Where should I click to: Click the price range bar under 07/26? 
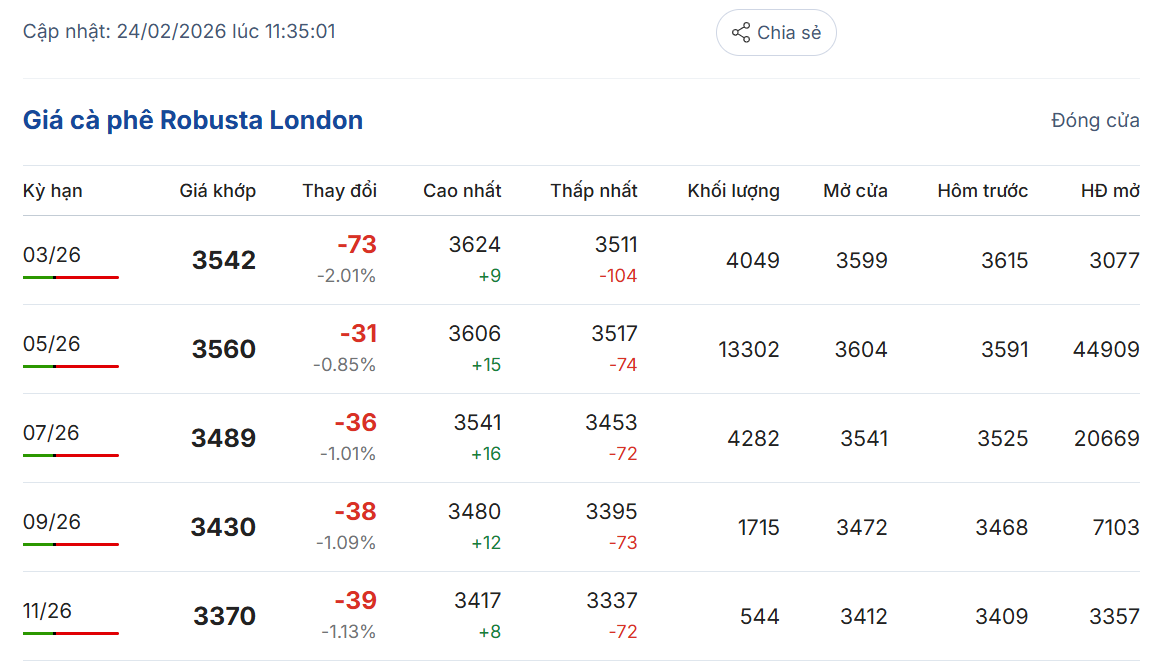pyautogui.click(x=71, y=455)
